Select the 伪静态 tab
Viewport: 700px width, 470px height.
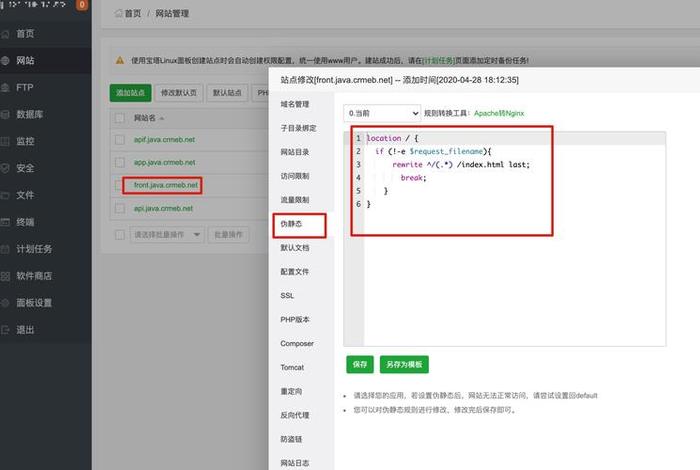(x=291, y=224)
